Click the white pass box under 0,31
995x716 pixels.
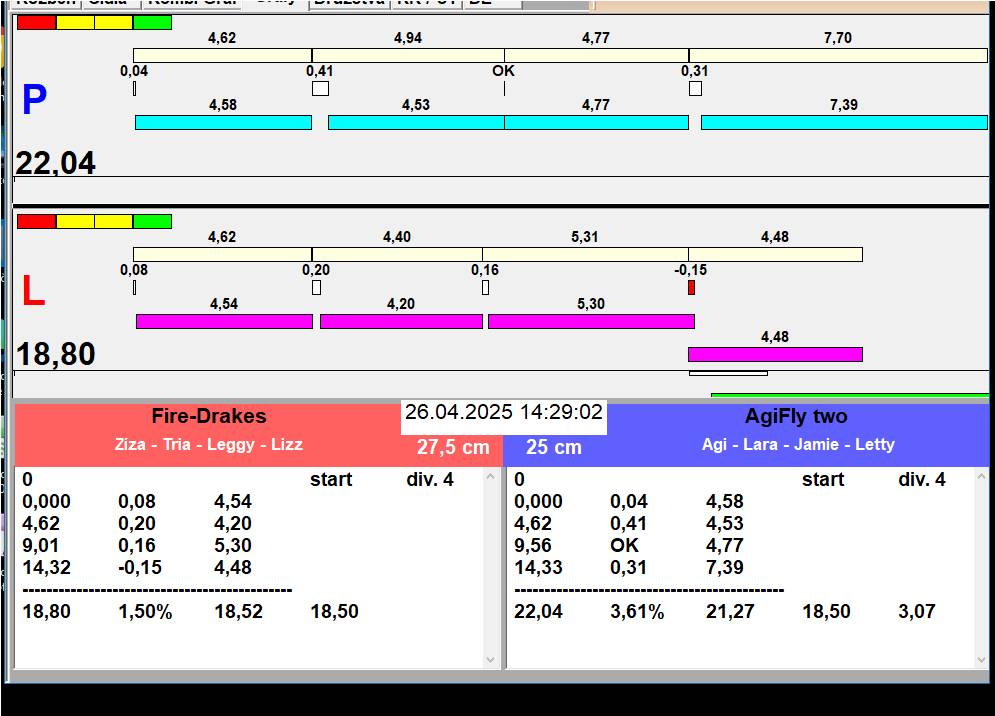(x=695, y=89)
